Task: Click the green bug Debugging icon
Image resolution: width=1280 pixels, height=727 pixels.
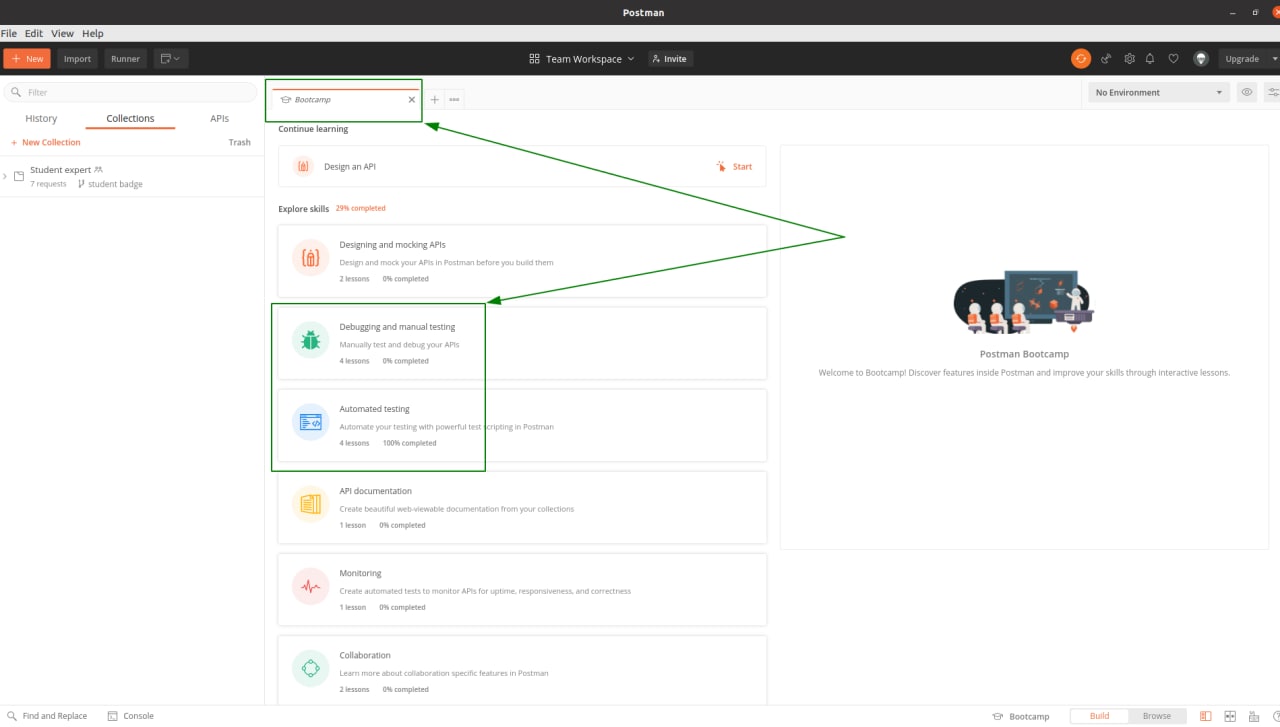Action: click(x=311, y=341)
